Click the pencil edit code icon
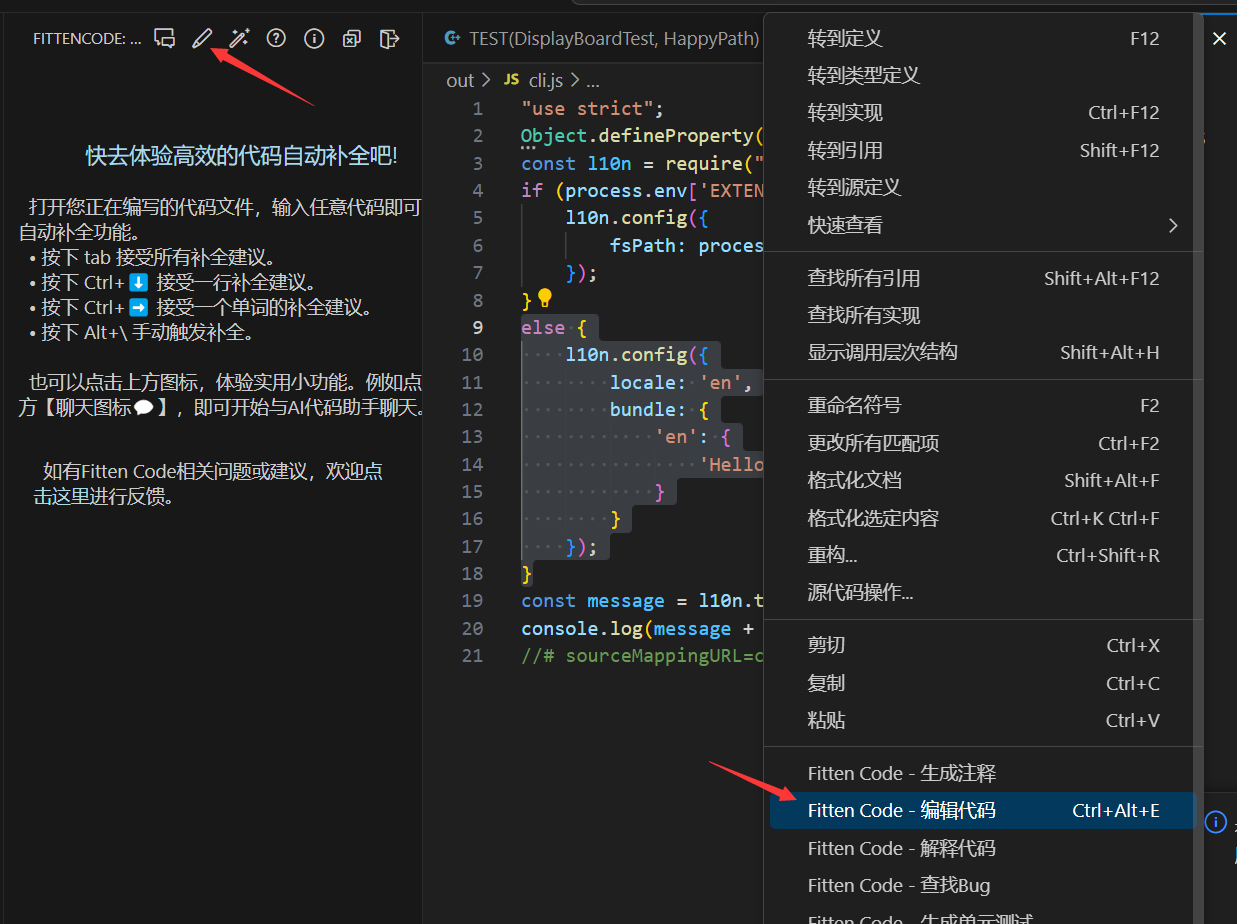 click(x=202, y=39)
